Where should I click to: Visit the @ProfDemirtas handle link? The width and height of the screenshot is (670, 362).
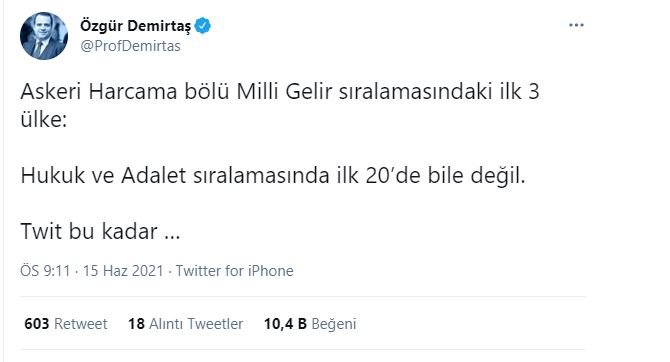point(130,46)
